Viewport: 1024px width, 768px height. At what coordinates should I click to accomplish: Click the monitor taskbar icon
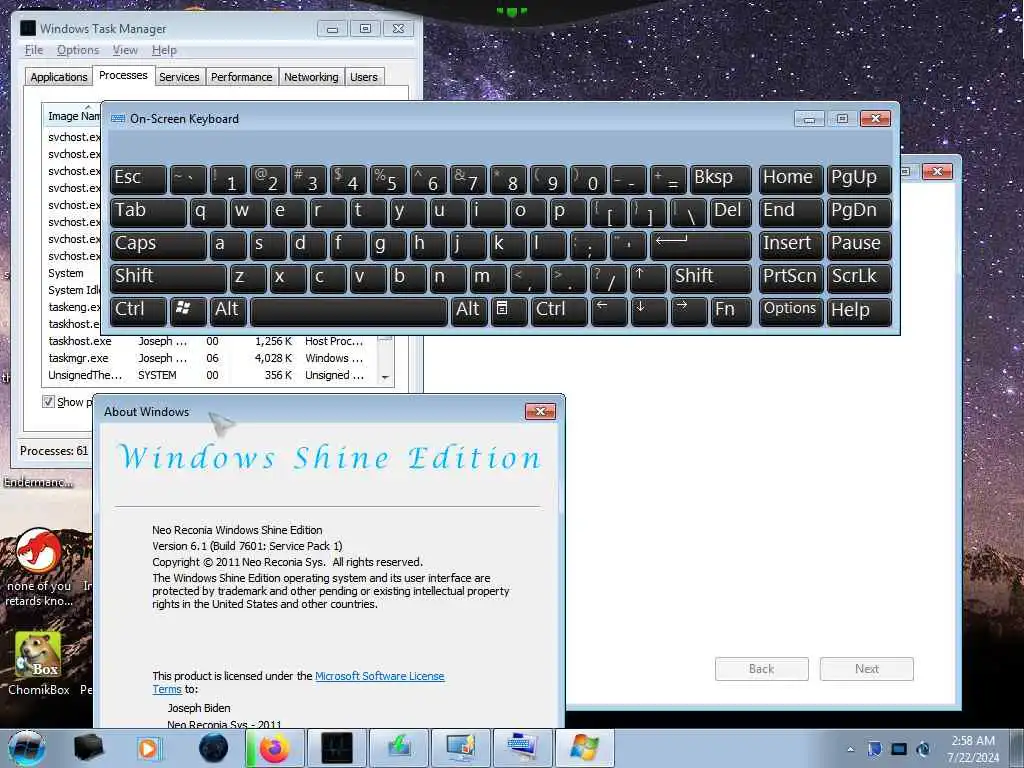pos(460,748)
